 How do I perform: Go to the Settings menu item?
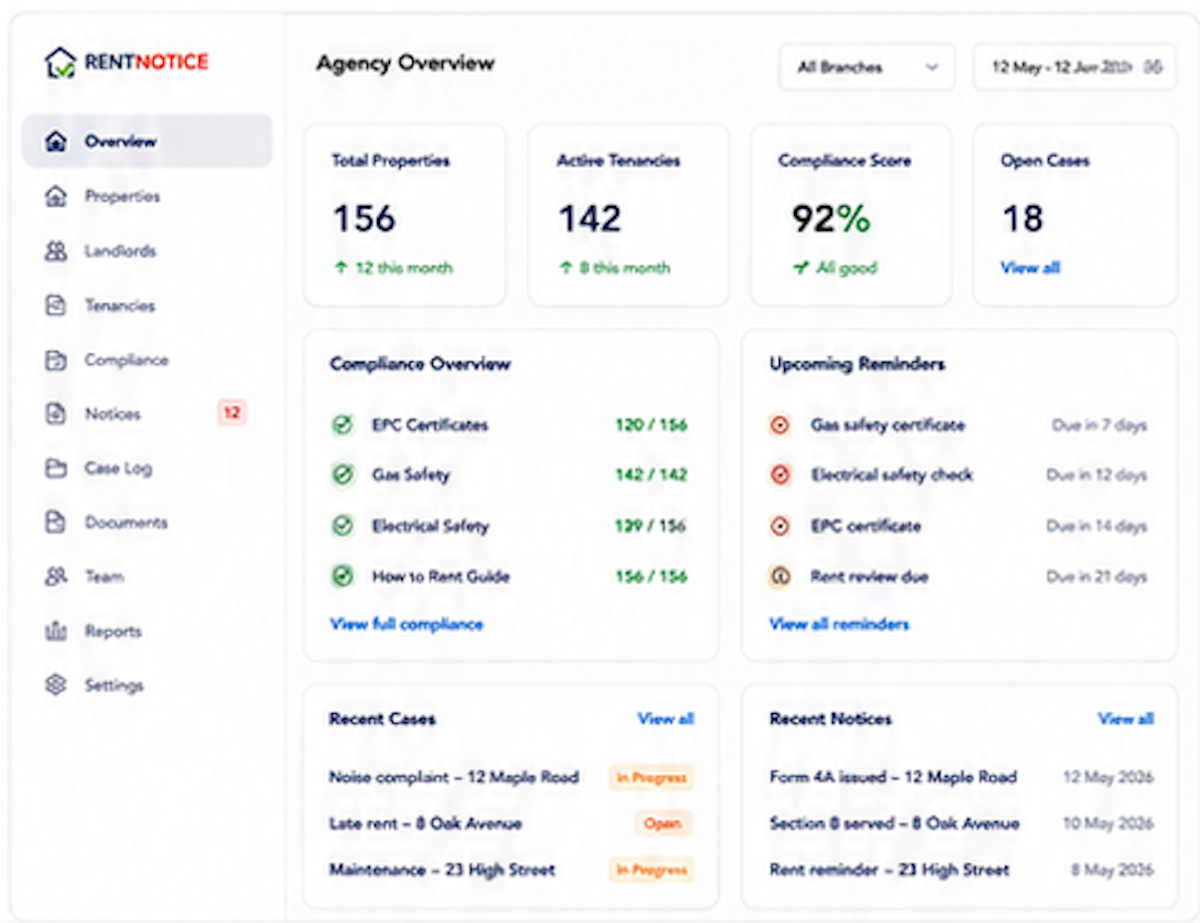(148, 685)
